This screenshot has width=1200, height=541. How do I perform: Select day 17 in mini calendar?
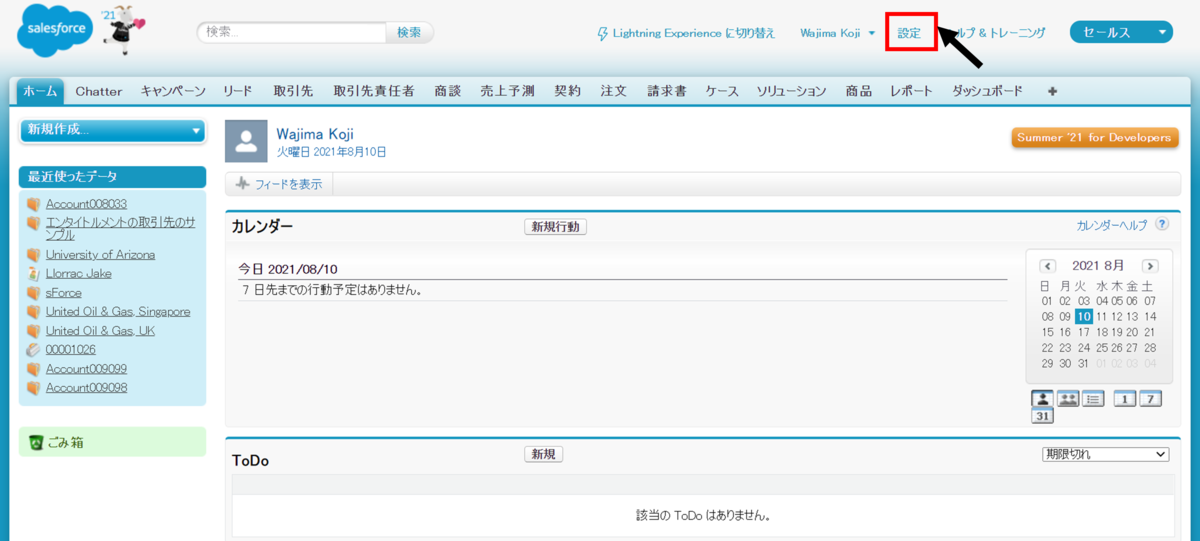(1083, 332)
